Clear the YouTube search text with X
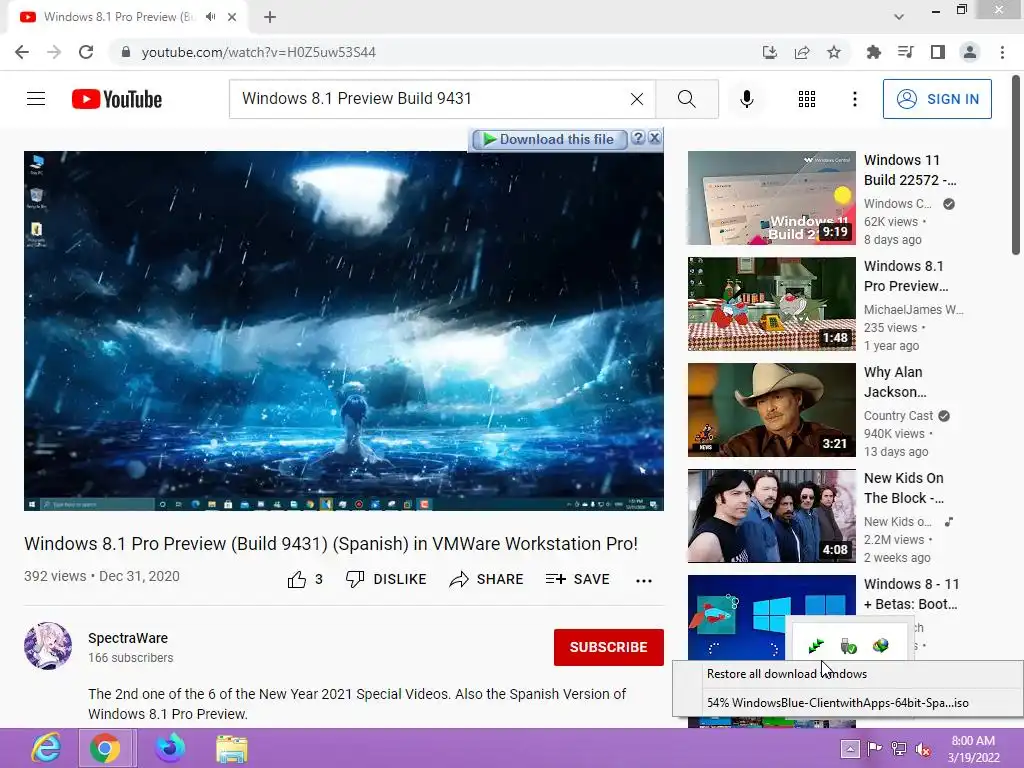This screenshot has width=1024, height=768. (637, 99)
